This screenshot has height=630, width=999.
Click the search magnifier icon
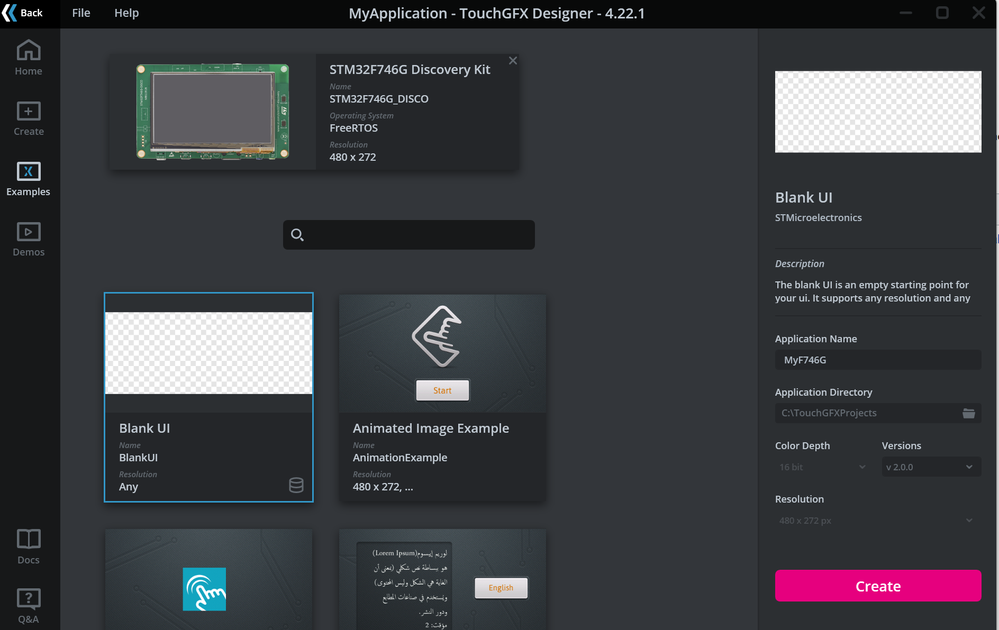coord(297,235)
